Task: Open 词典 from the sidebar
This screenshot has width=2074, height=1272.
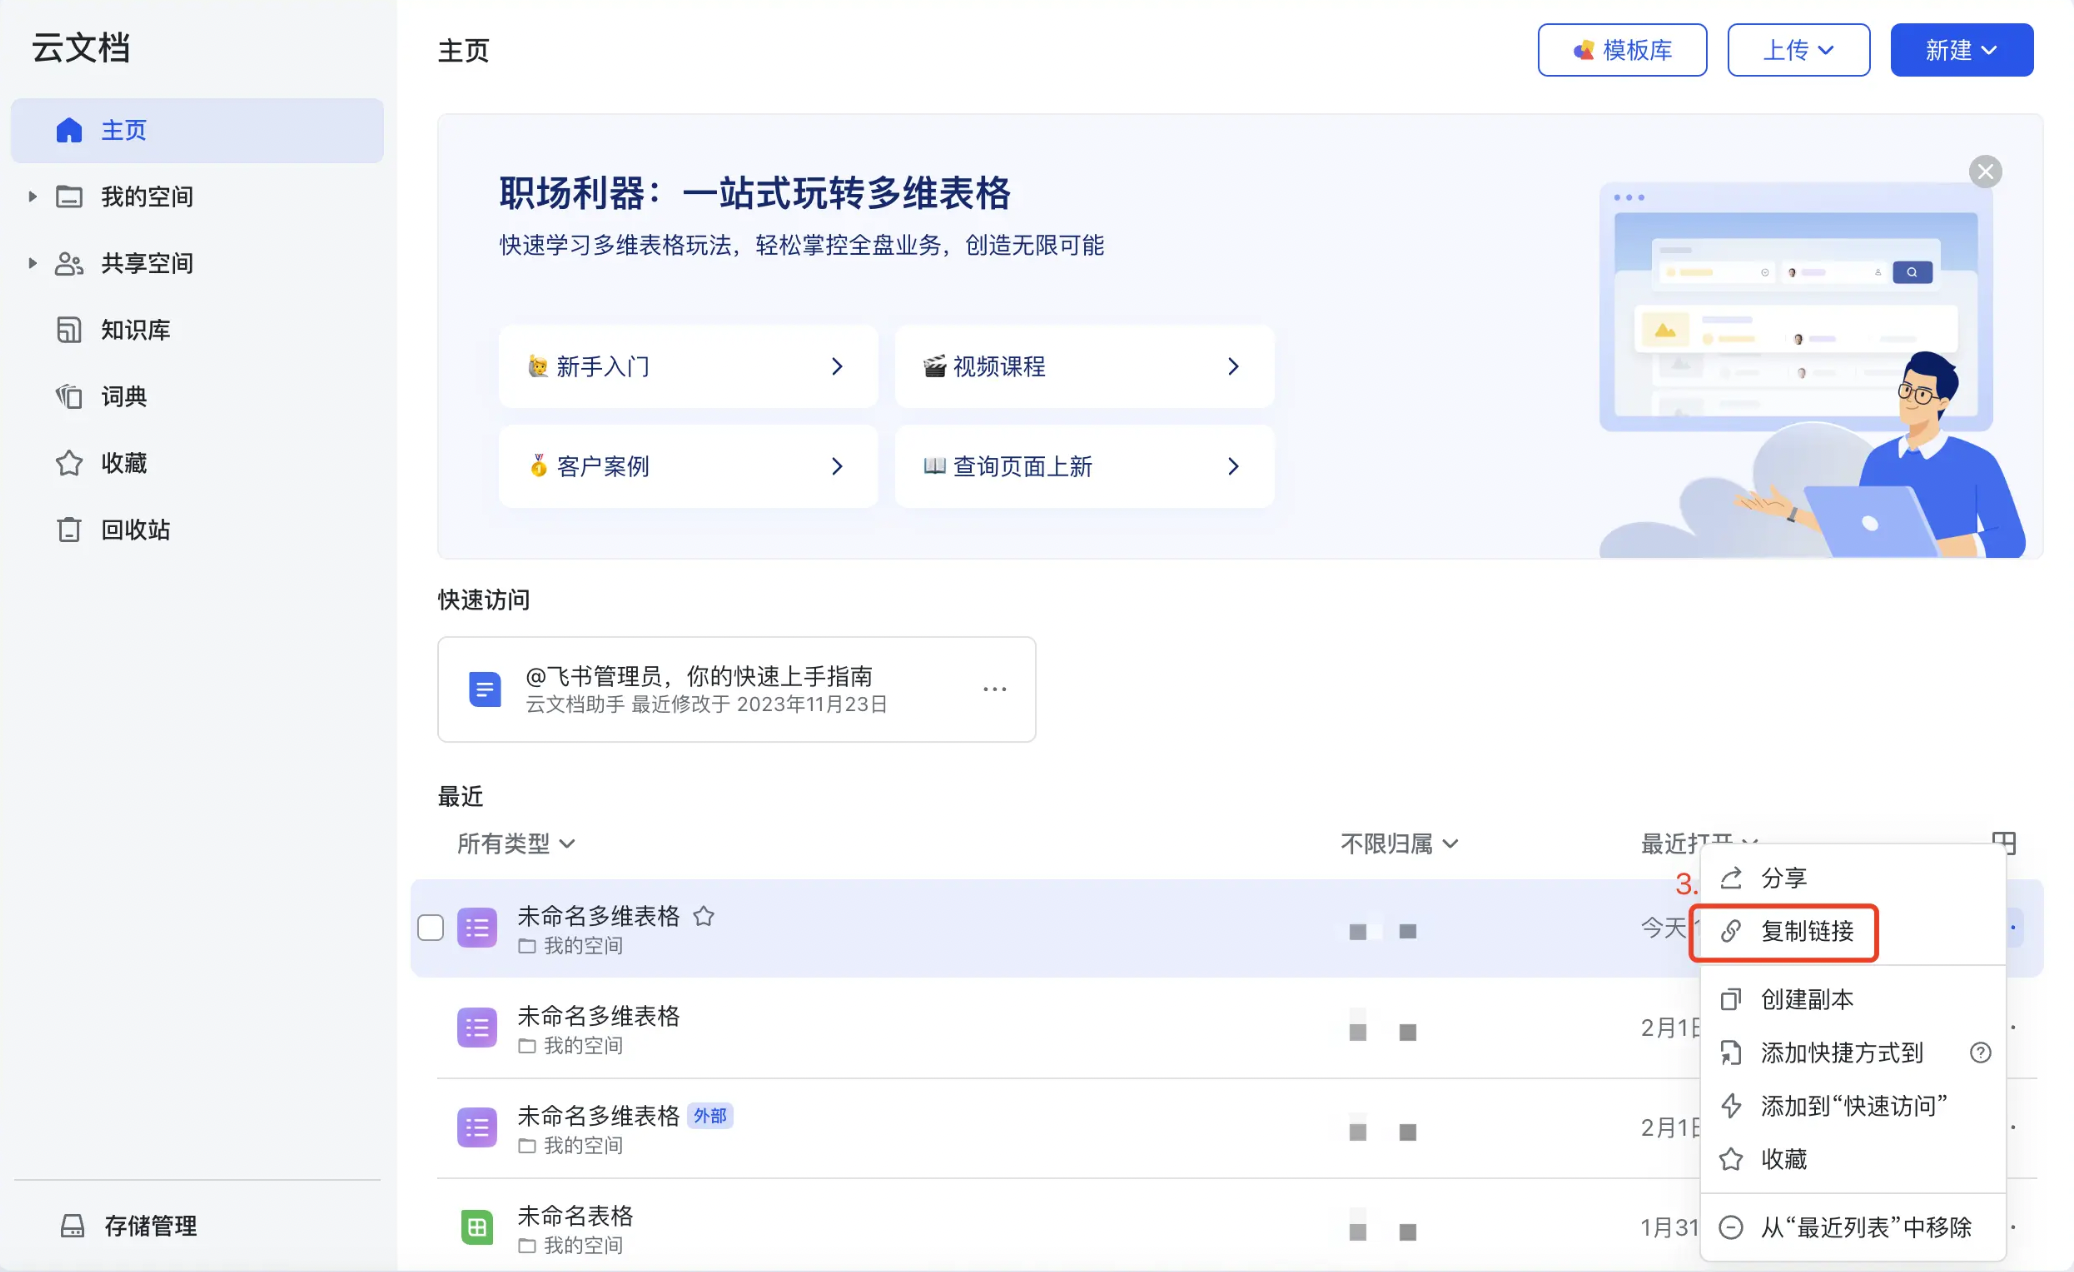Action: [123, 396]
